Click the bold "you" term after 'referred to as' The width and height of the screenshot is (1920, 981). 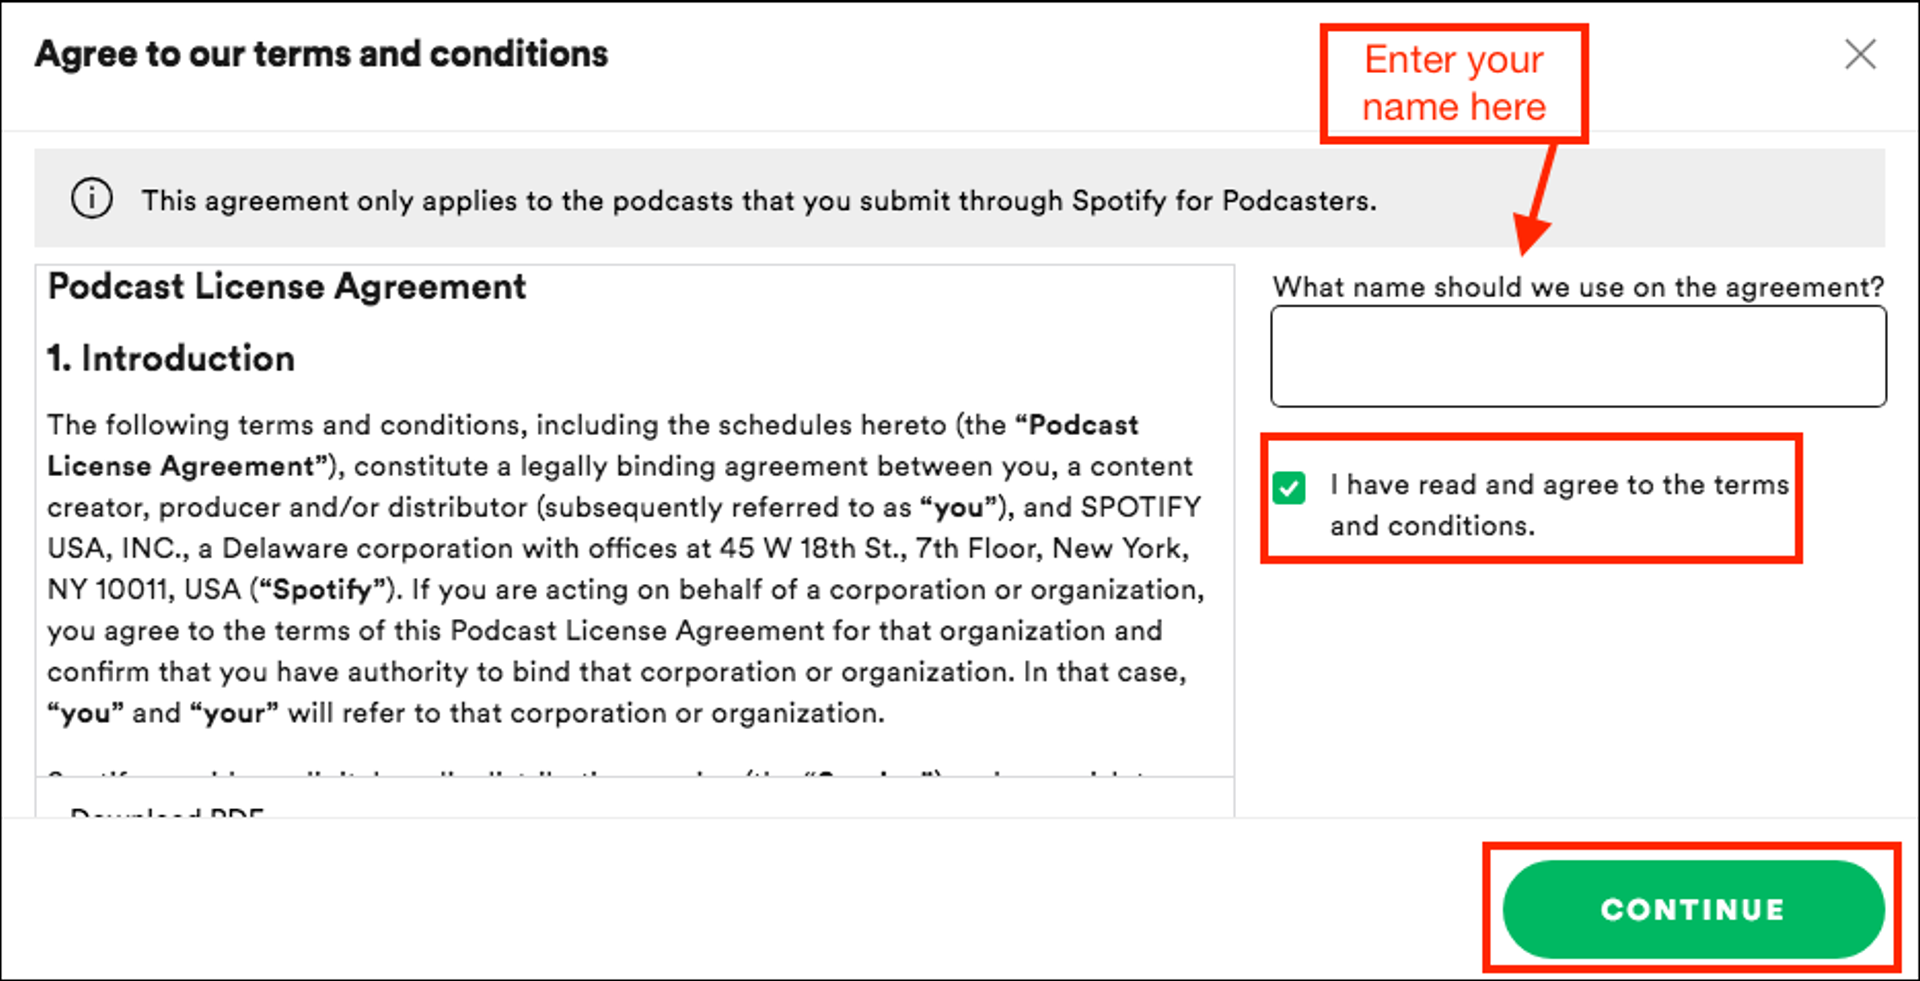(959, 508)
